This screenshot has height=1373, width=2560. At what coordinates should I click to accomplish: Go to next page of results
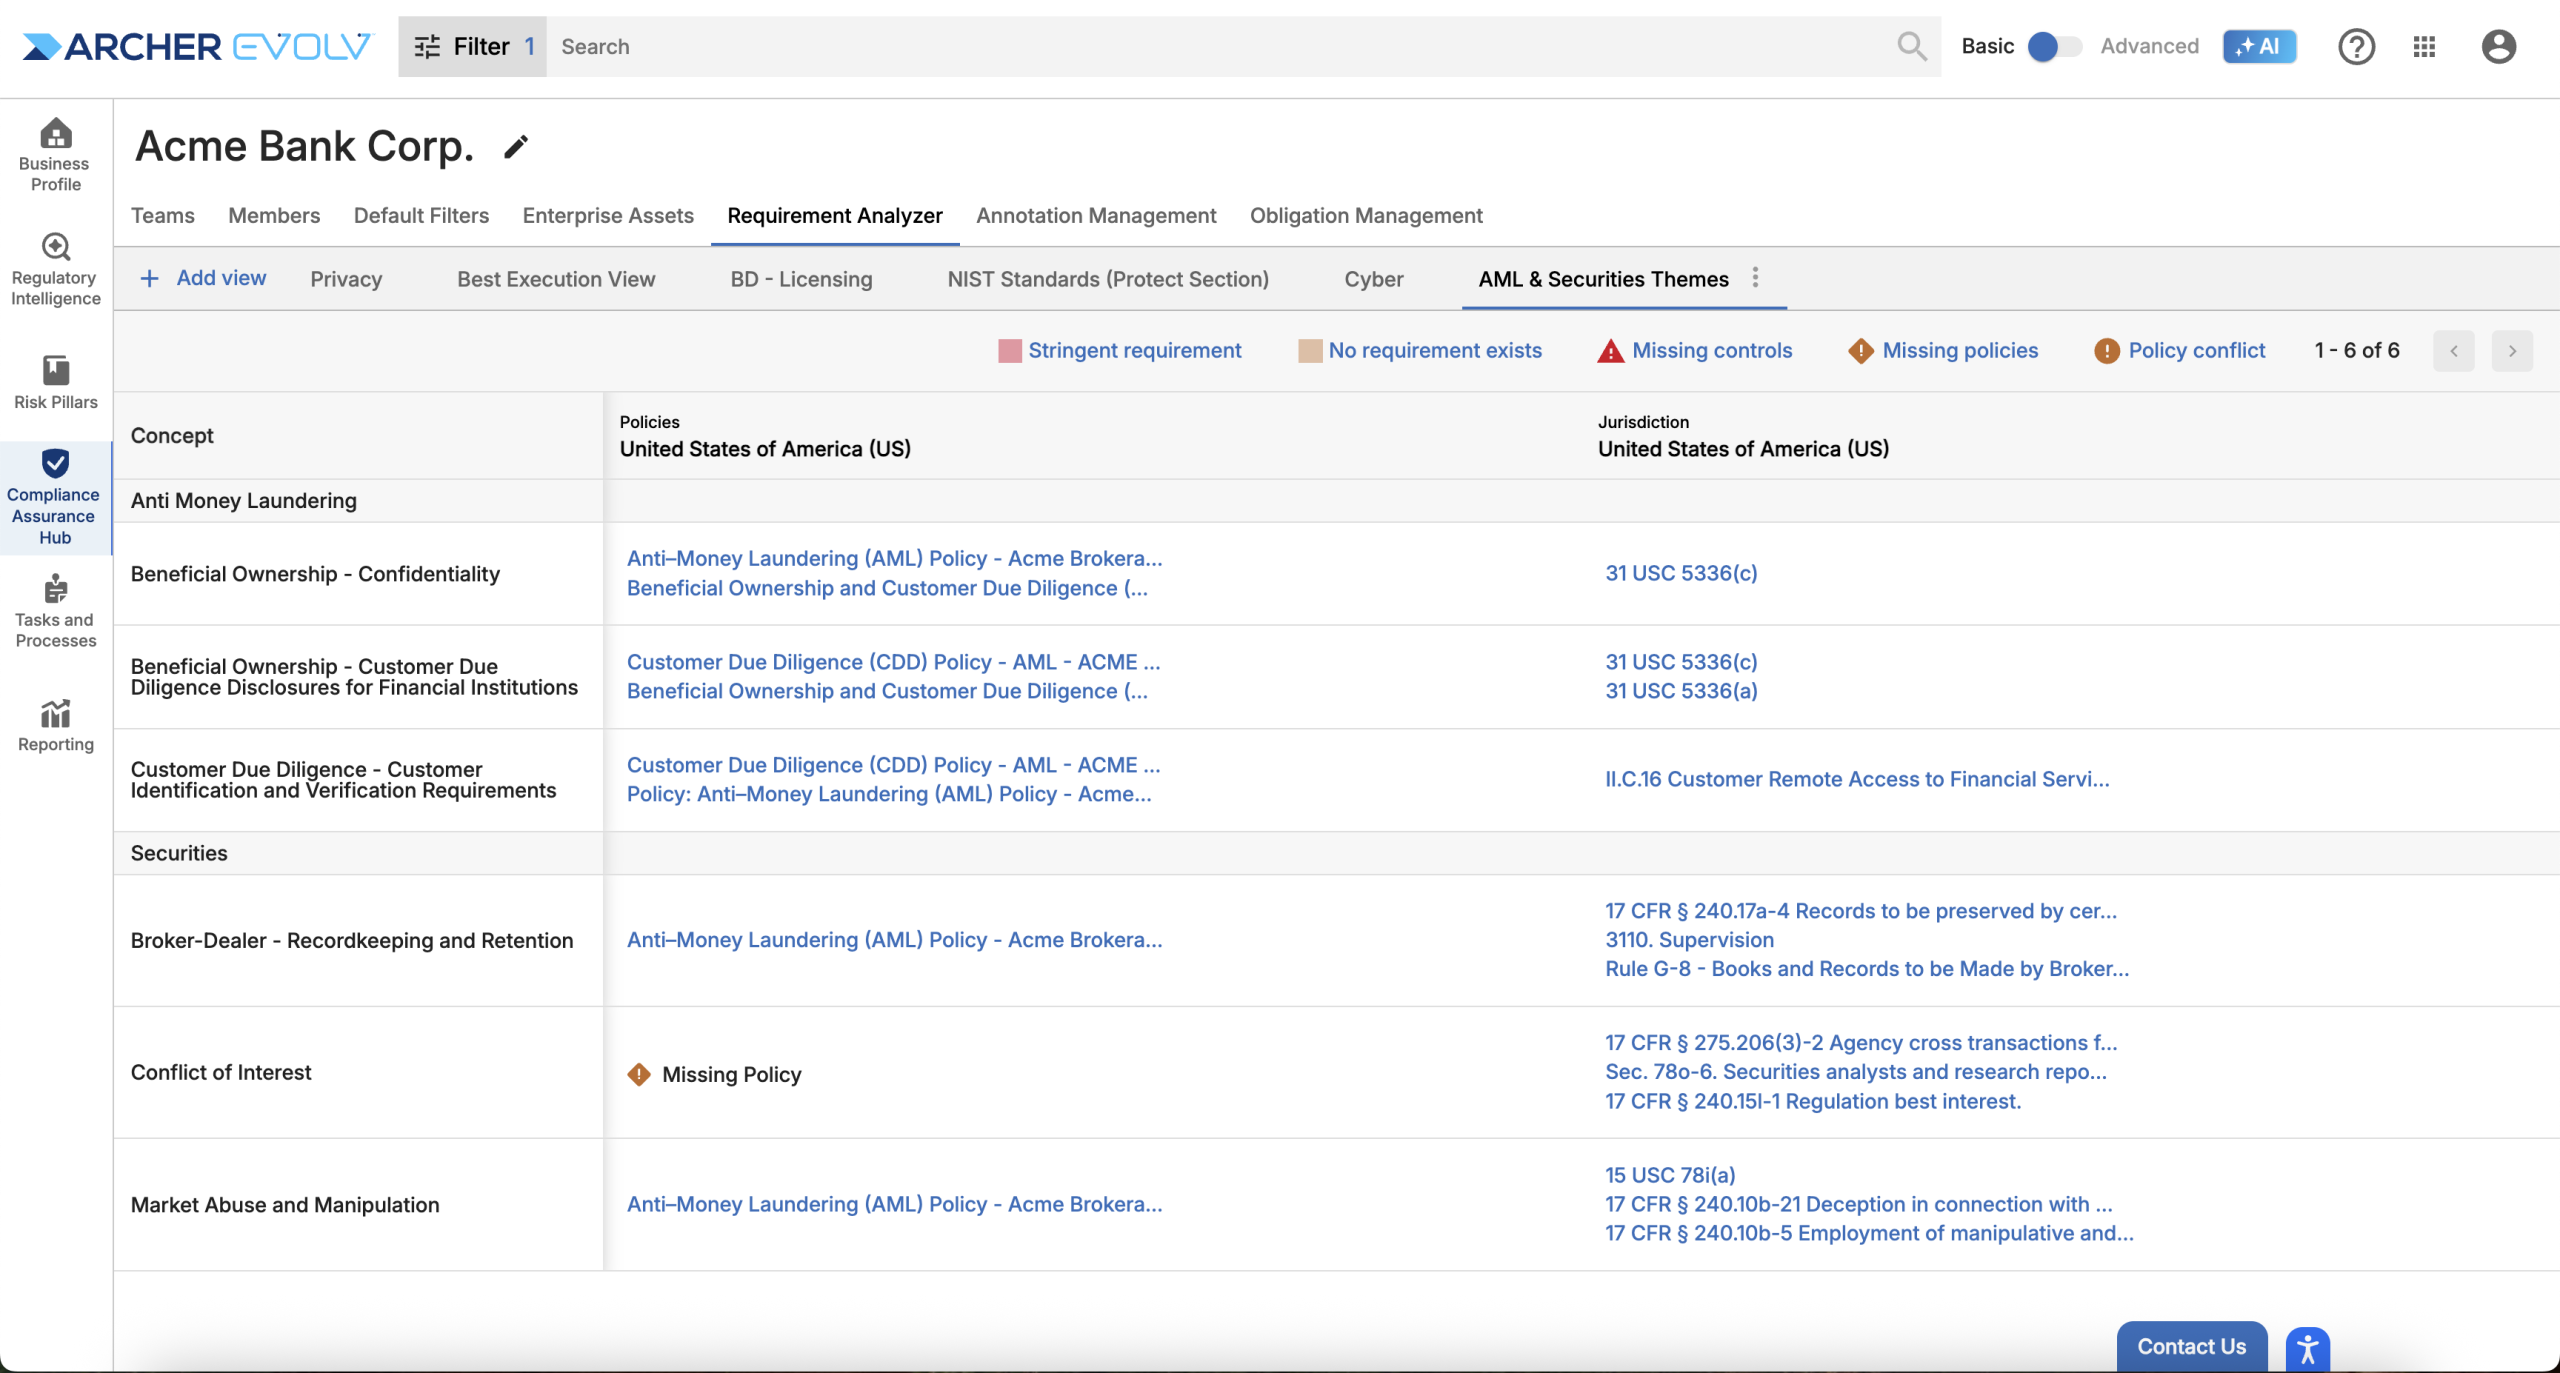pyautogui.click(x=2511, y=351)
